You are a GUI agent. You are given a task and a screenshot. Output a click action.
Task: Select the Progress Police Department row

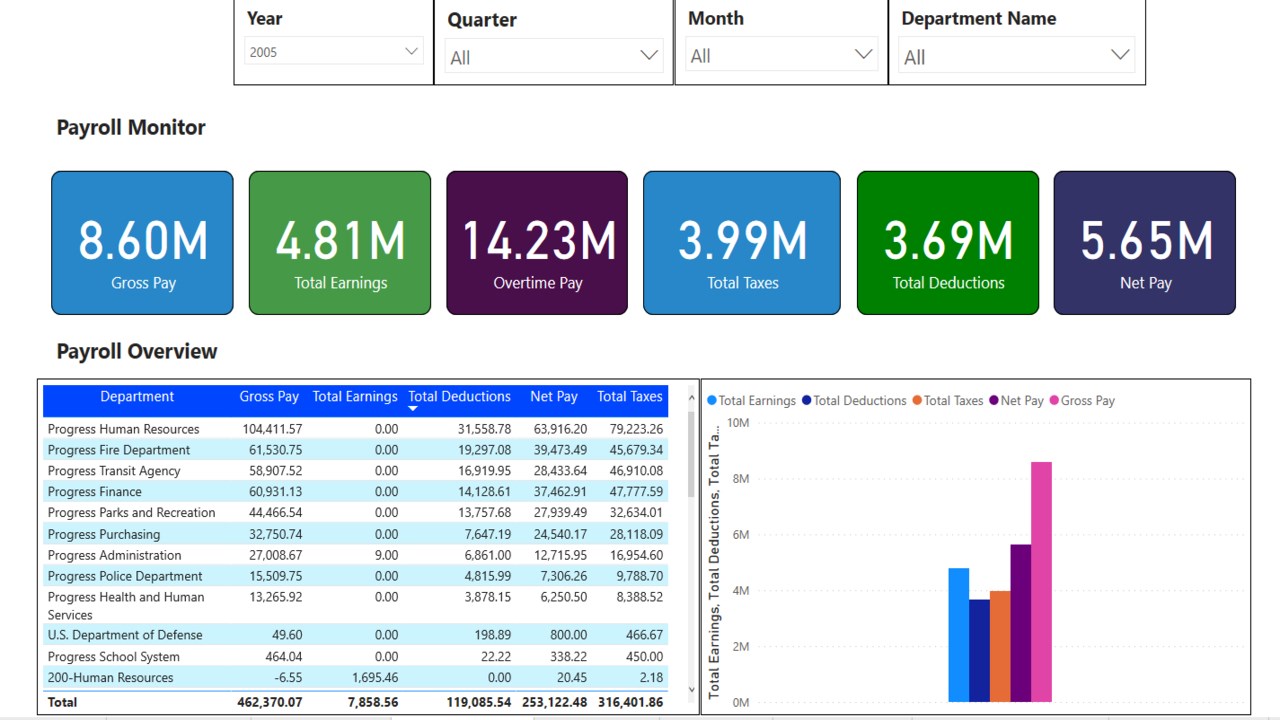355,576
